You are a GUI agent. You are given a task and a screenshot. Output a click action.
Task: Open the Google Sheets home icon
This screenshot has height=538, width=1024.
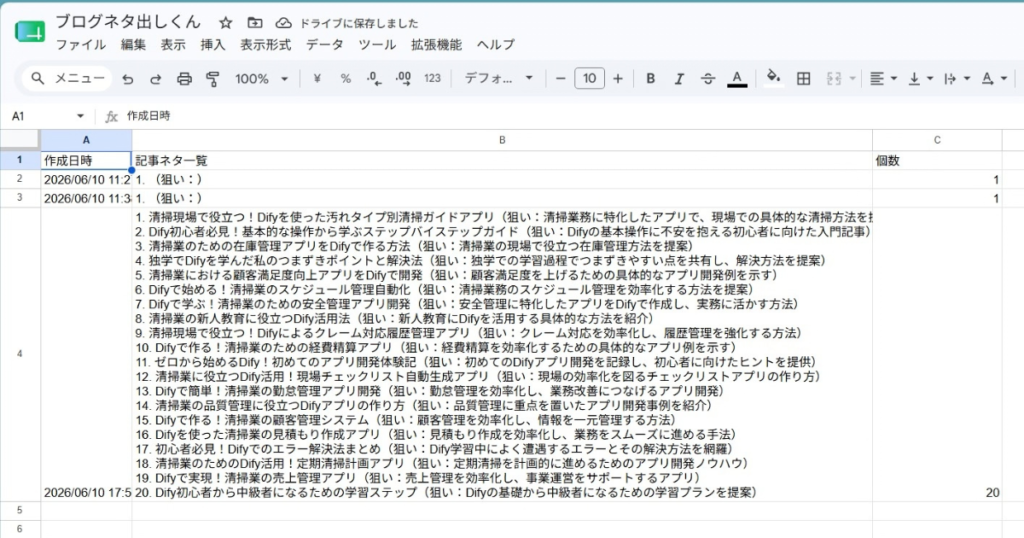click(30, 31)
